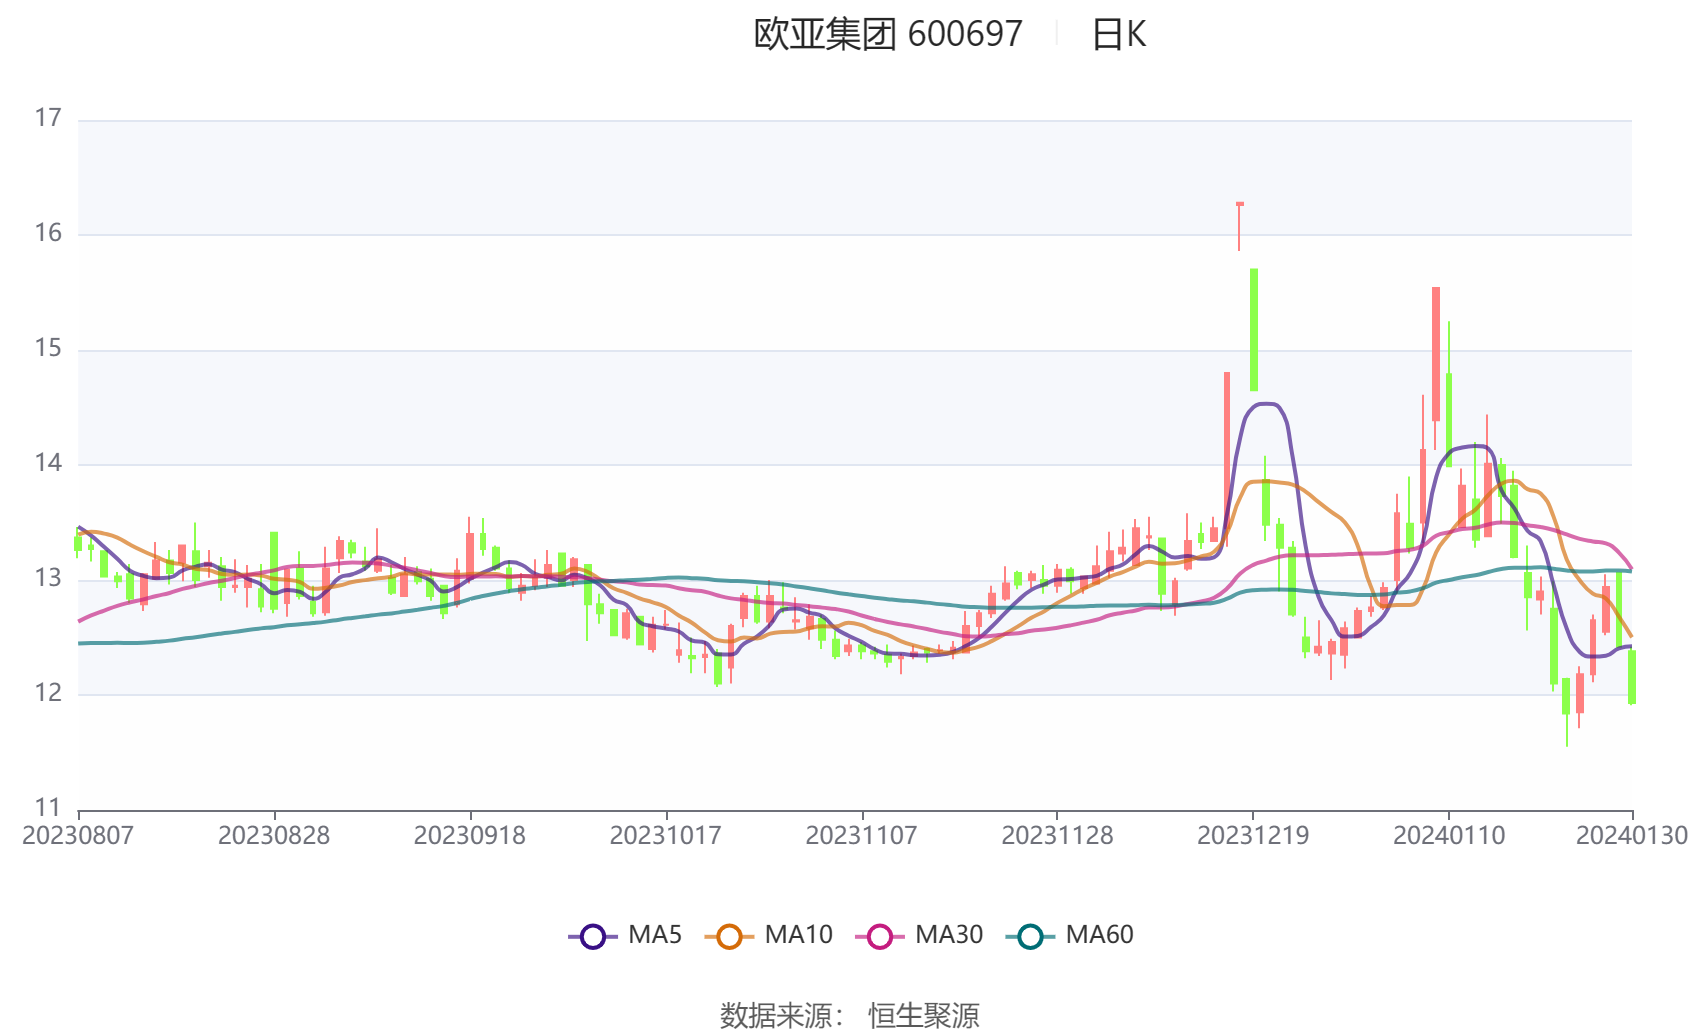This screenshot has height=1034, width=1700.
Task: Click the y-axis value 13
Action: 48,578
